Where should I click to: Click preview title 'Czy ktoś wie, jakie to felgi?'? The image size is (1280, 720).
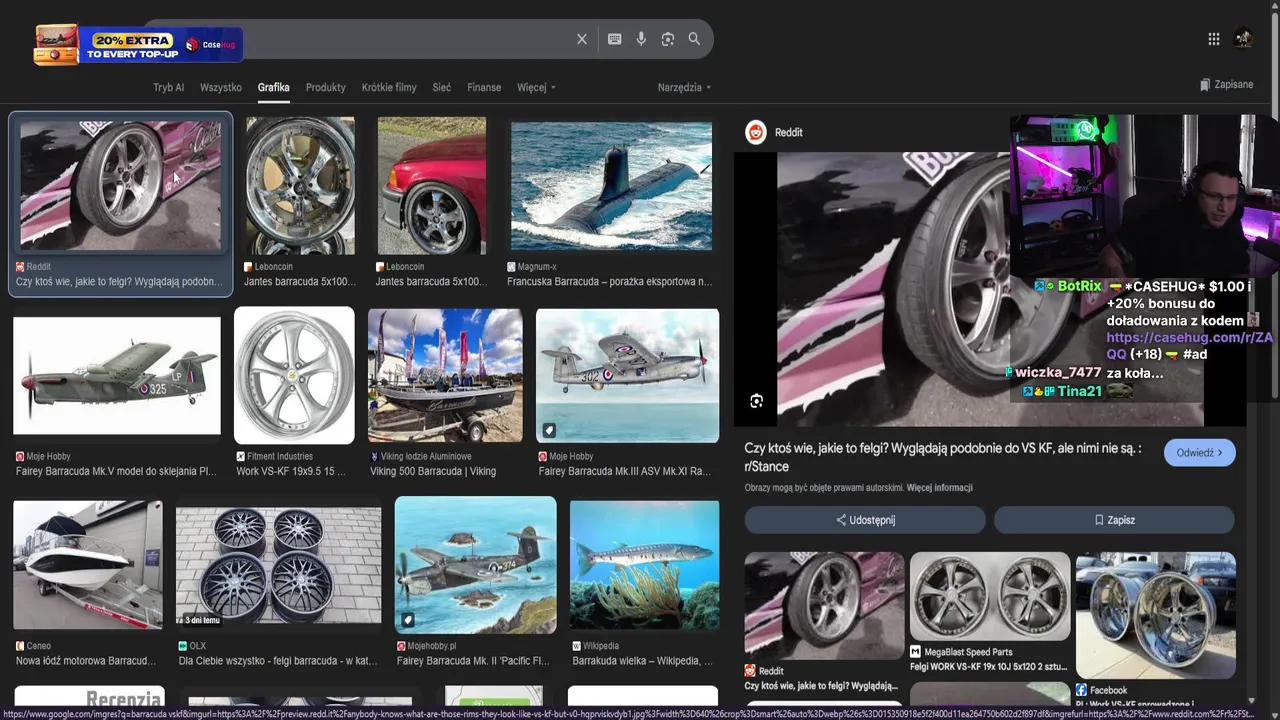(x=943, y=457)
